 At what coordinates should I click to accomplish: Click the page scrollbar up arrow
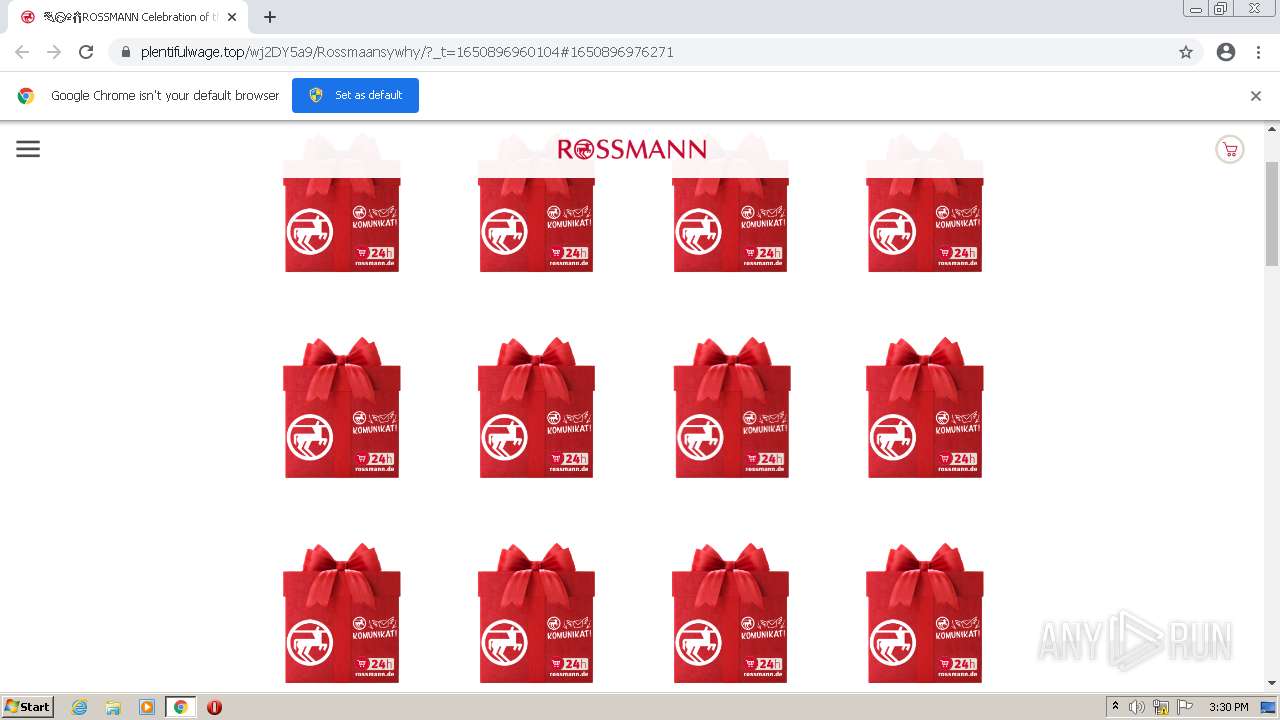(x=1272, y=129)
